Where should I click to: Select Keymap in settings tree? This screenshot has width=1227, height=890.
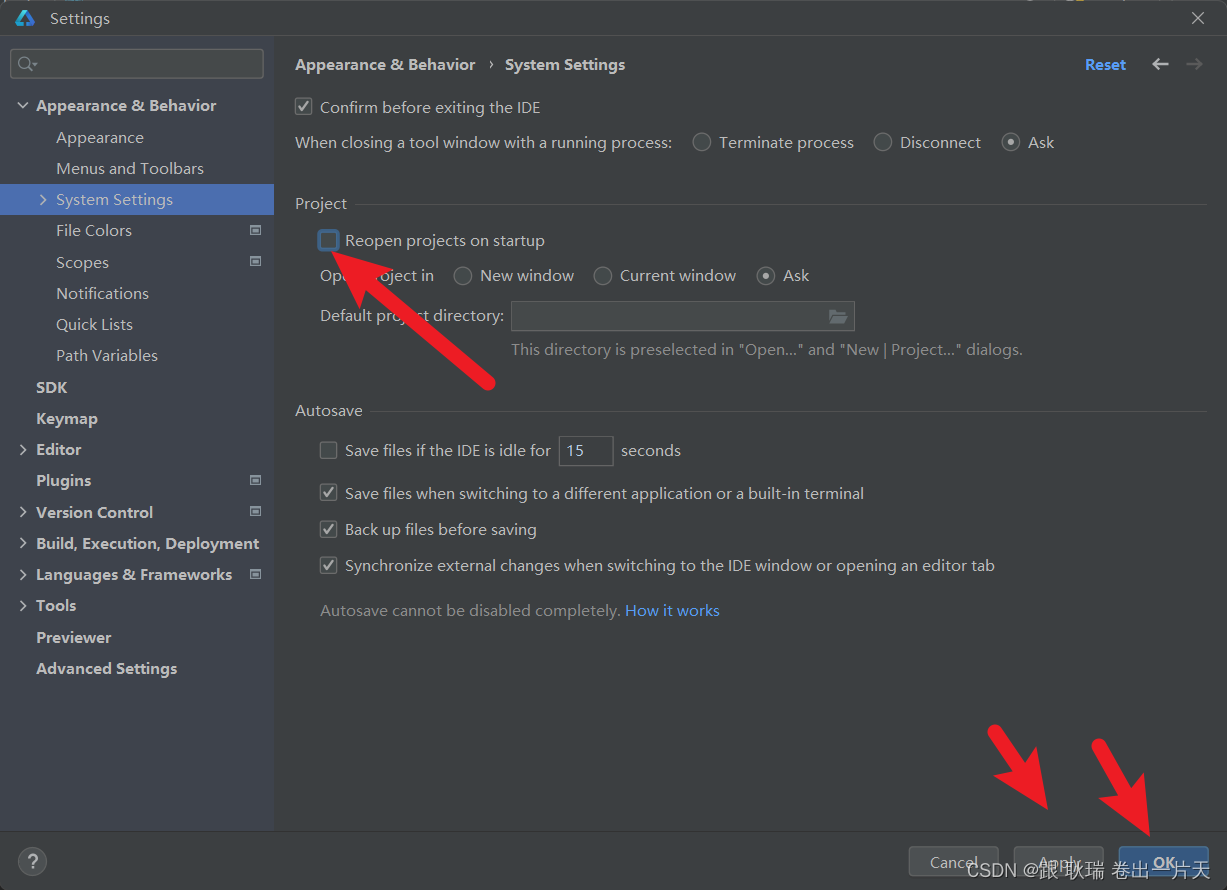67,418
